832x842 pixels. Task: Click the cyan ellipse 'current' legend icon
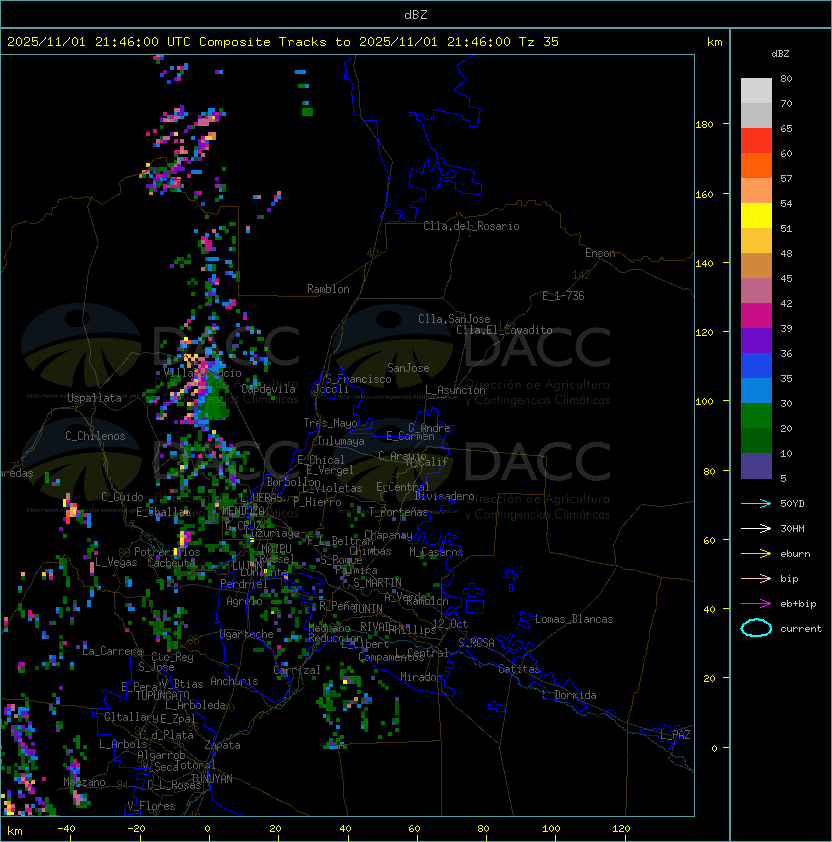tap(756, 628)
